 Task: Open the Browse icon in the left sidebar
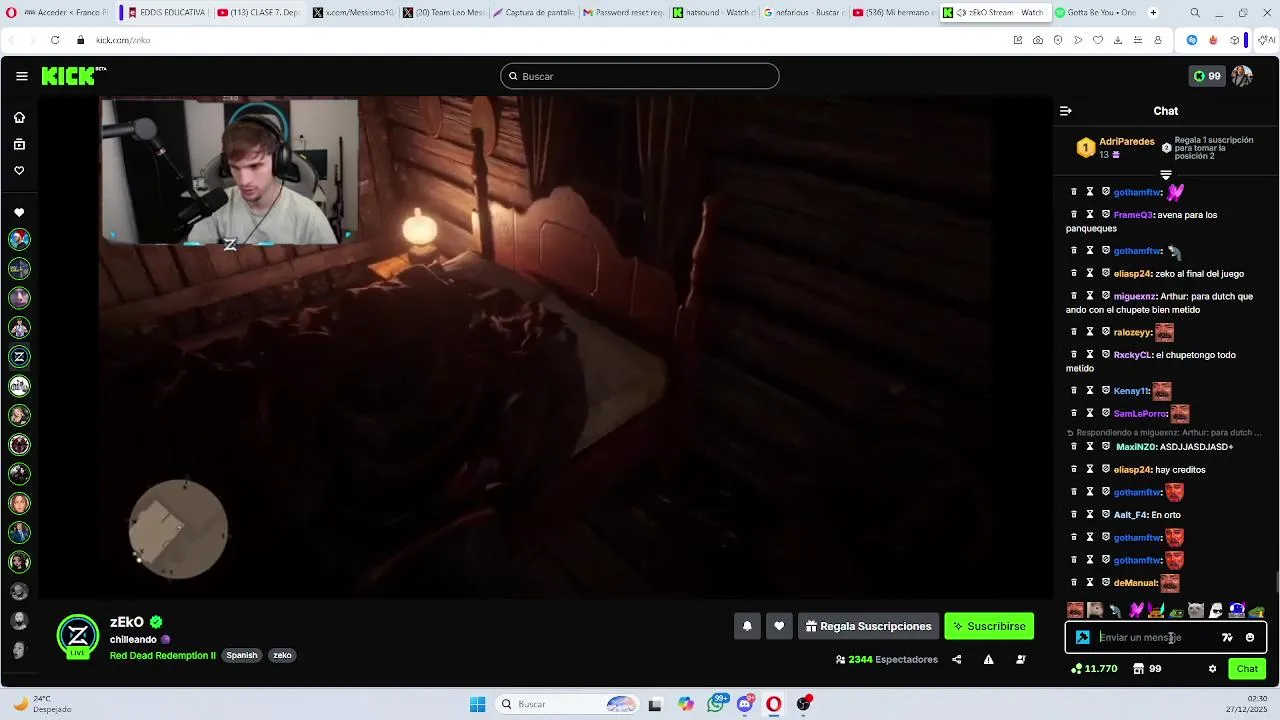19,144
